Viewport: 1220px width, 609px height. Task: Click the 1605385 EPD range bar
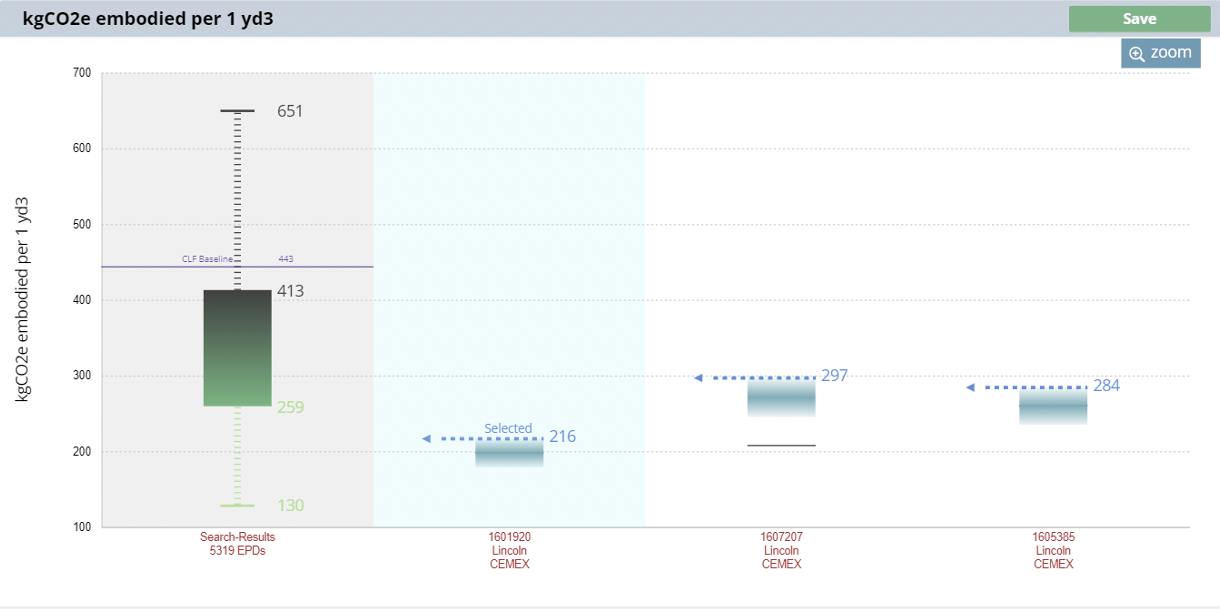click(x=1053, y=407)
